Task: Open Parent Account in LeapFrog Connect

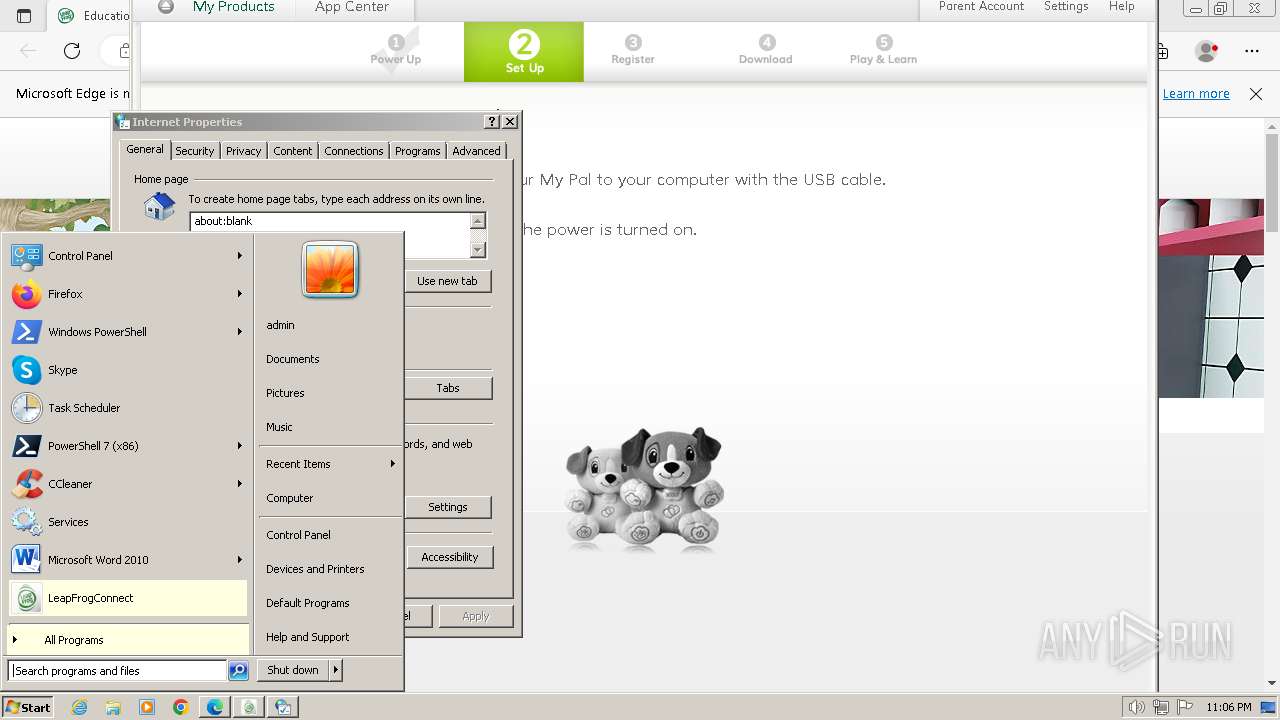Action: click(x=981, y=7)
